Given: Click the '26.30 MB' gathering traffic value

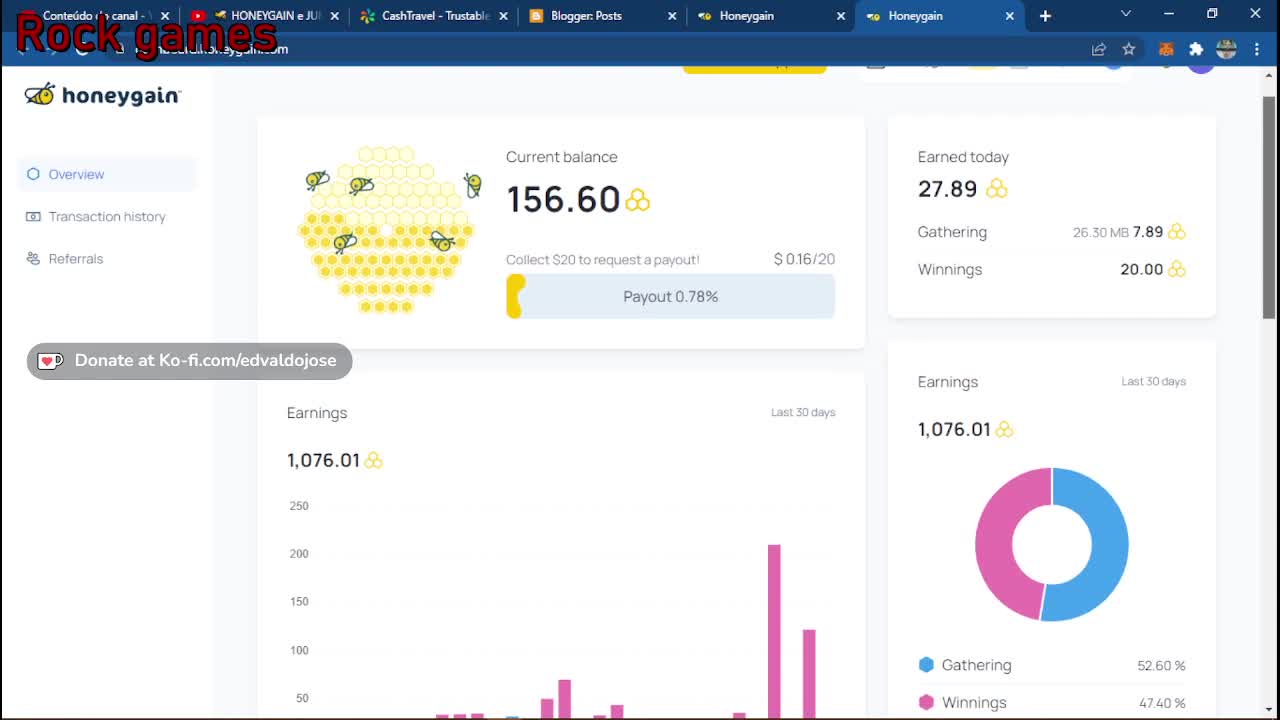Looking at the screenshot, I should pos(1100,232).
